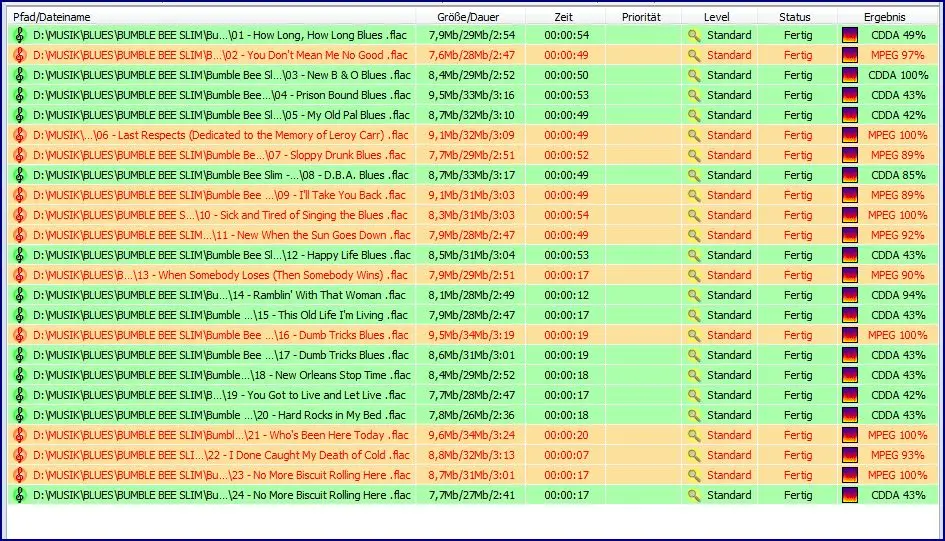Image resolution: width=945 pixels, height=541 pixels.
Task: Click the time cell 00:00:20
Action: (x=567, y=434)
